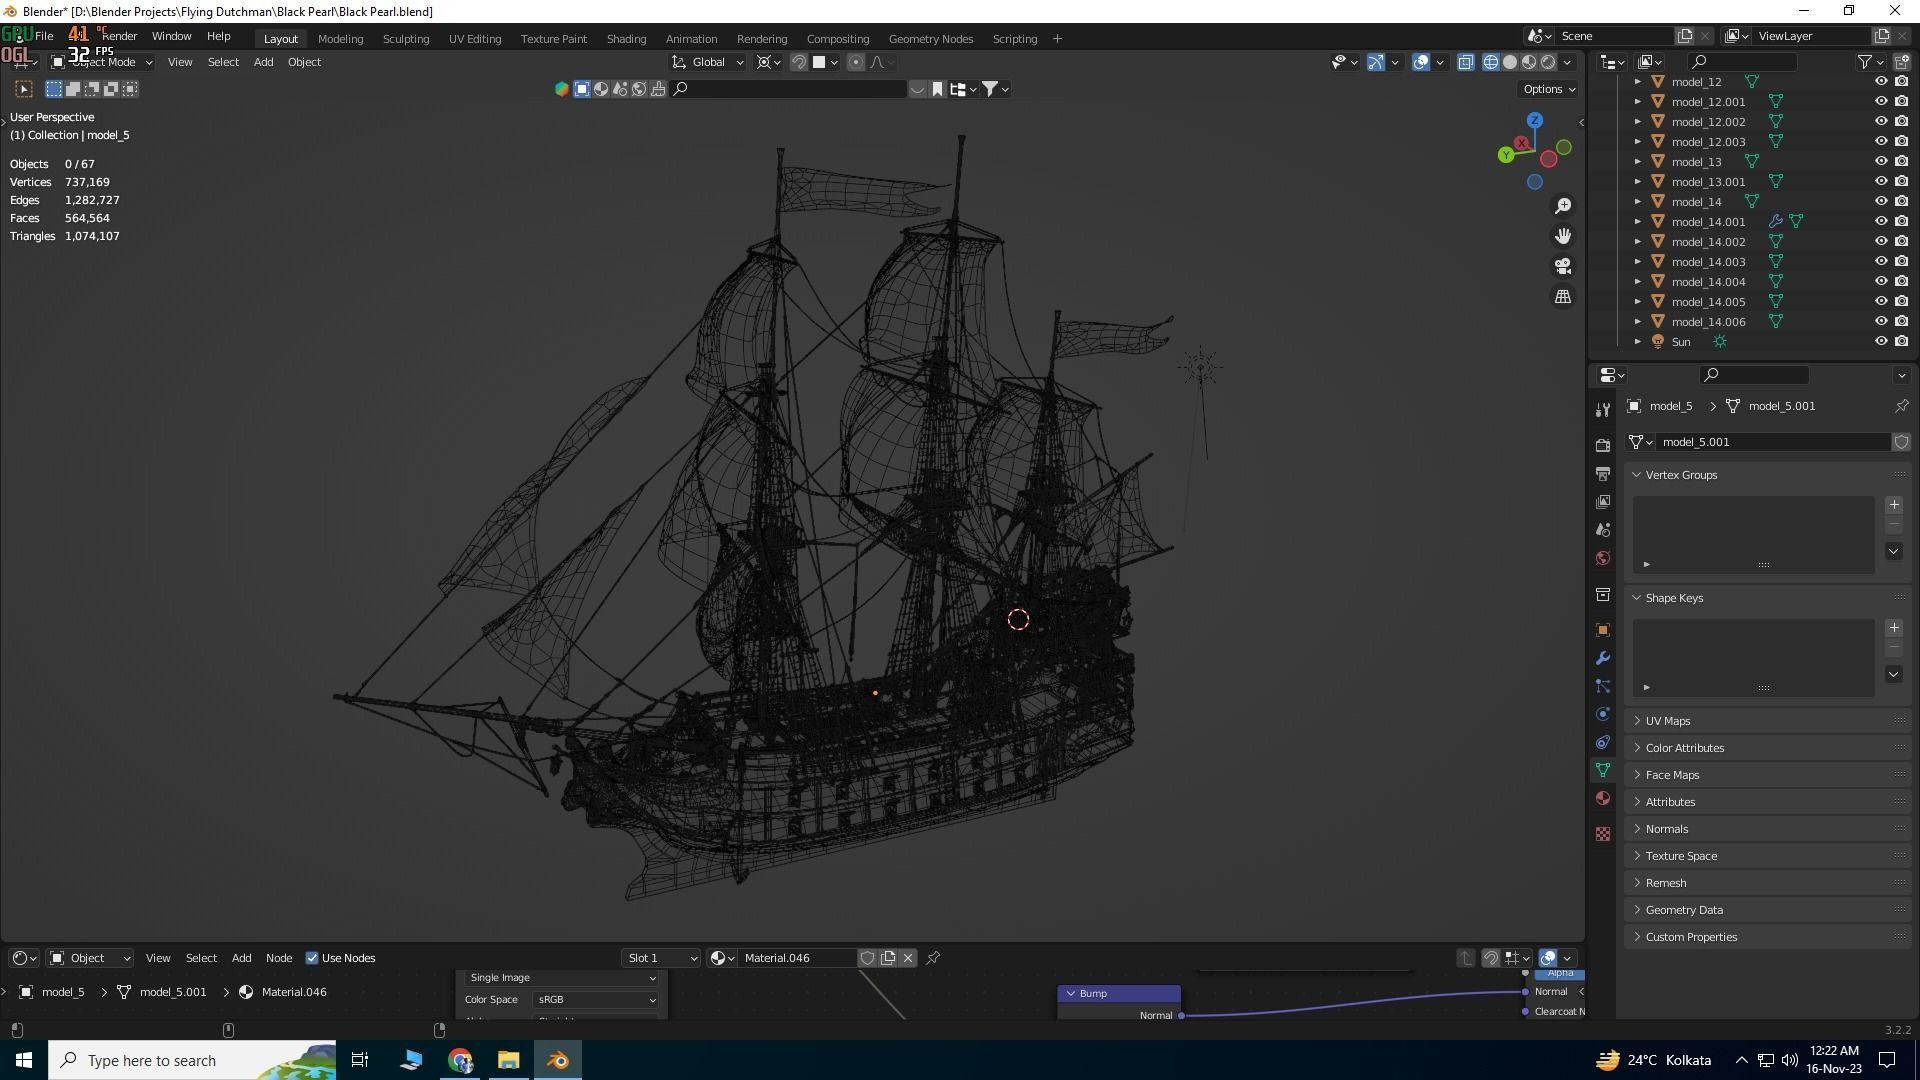Image resolution: width=1920 pixels, height=1080 pixels.
Task: Click the viewport zoom magnifier gizmo
Action: [1563, 206]
